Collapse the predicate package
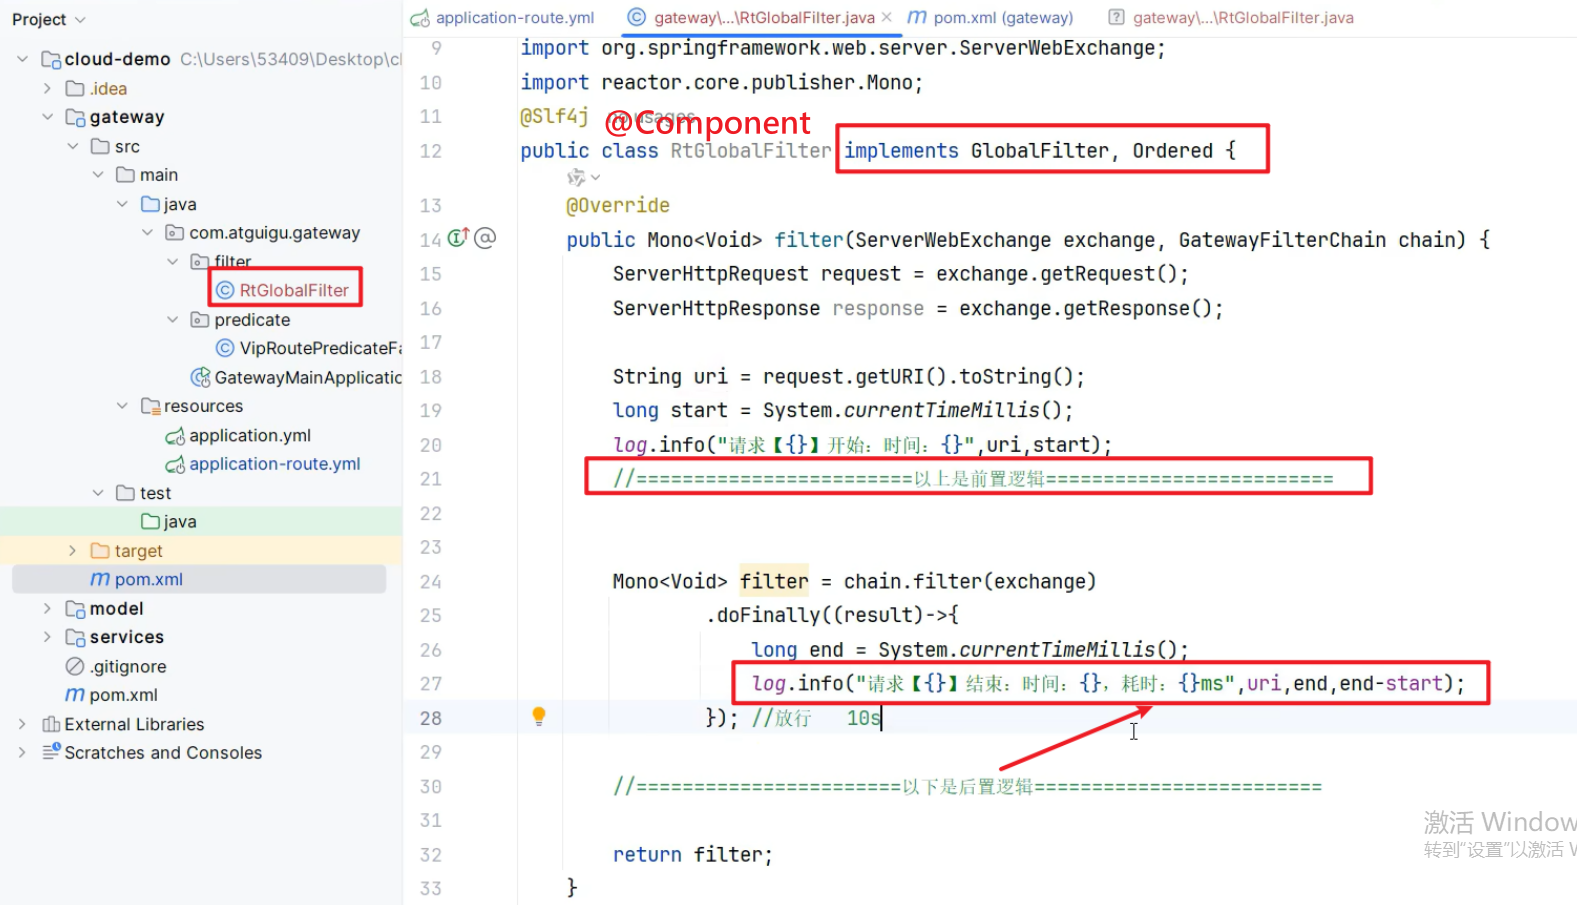This screenshot has height=905, width=1577. pyautogui.click(x=172, y=320)
